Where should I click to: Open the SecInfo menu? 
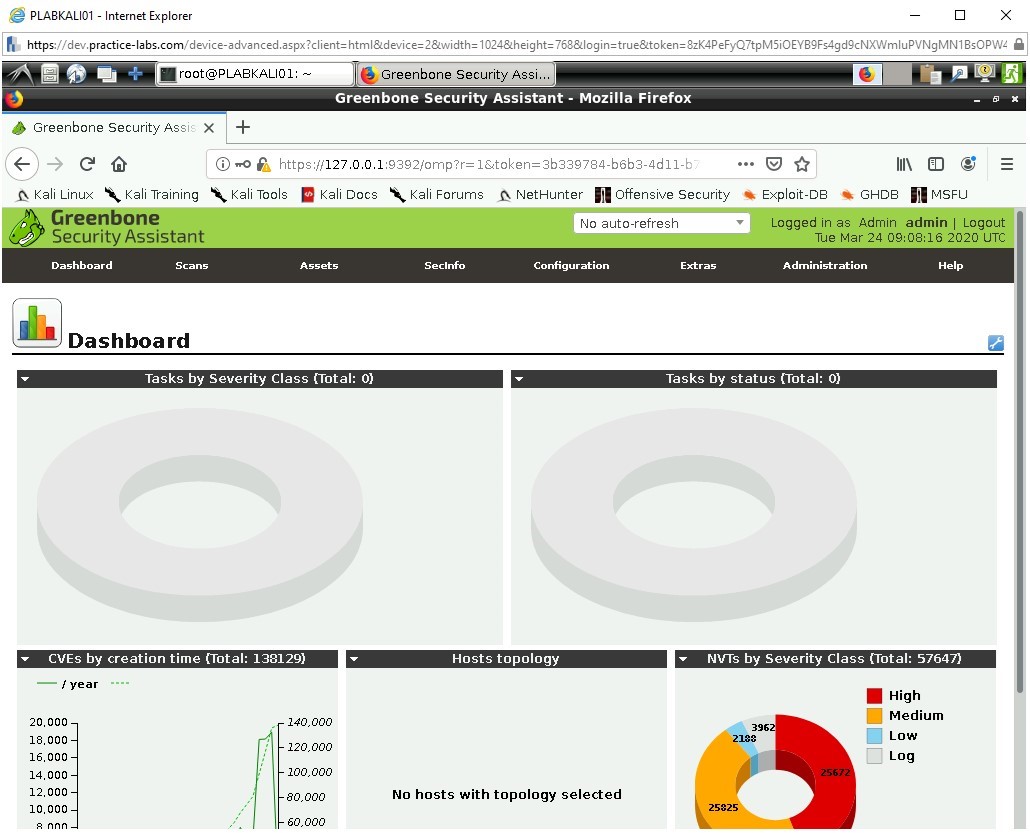(444, 265)
